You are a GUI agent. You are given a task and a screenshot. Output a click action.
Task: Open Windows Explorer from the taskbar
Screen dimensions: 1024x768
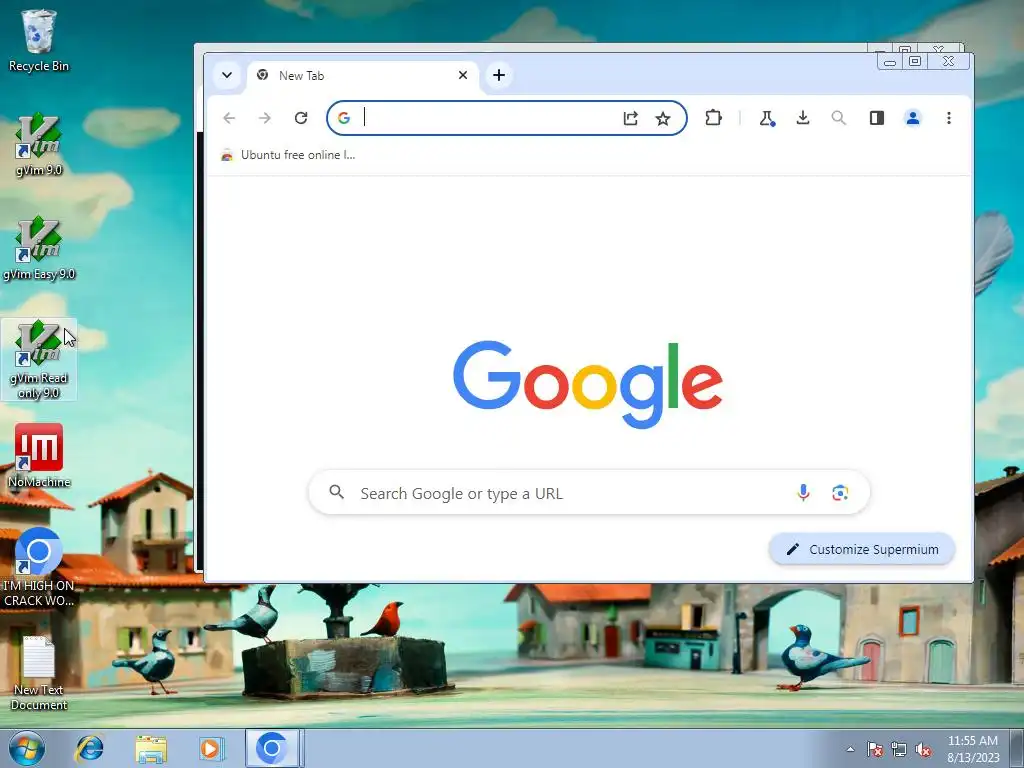tap(151, 748)
